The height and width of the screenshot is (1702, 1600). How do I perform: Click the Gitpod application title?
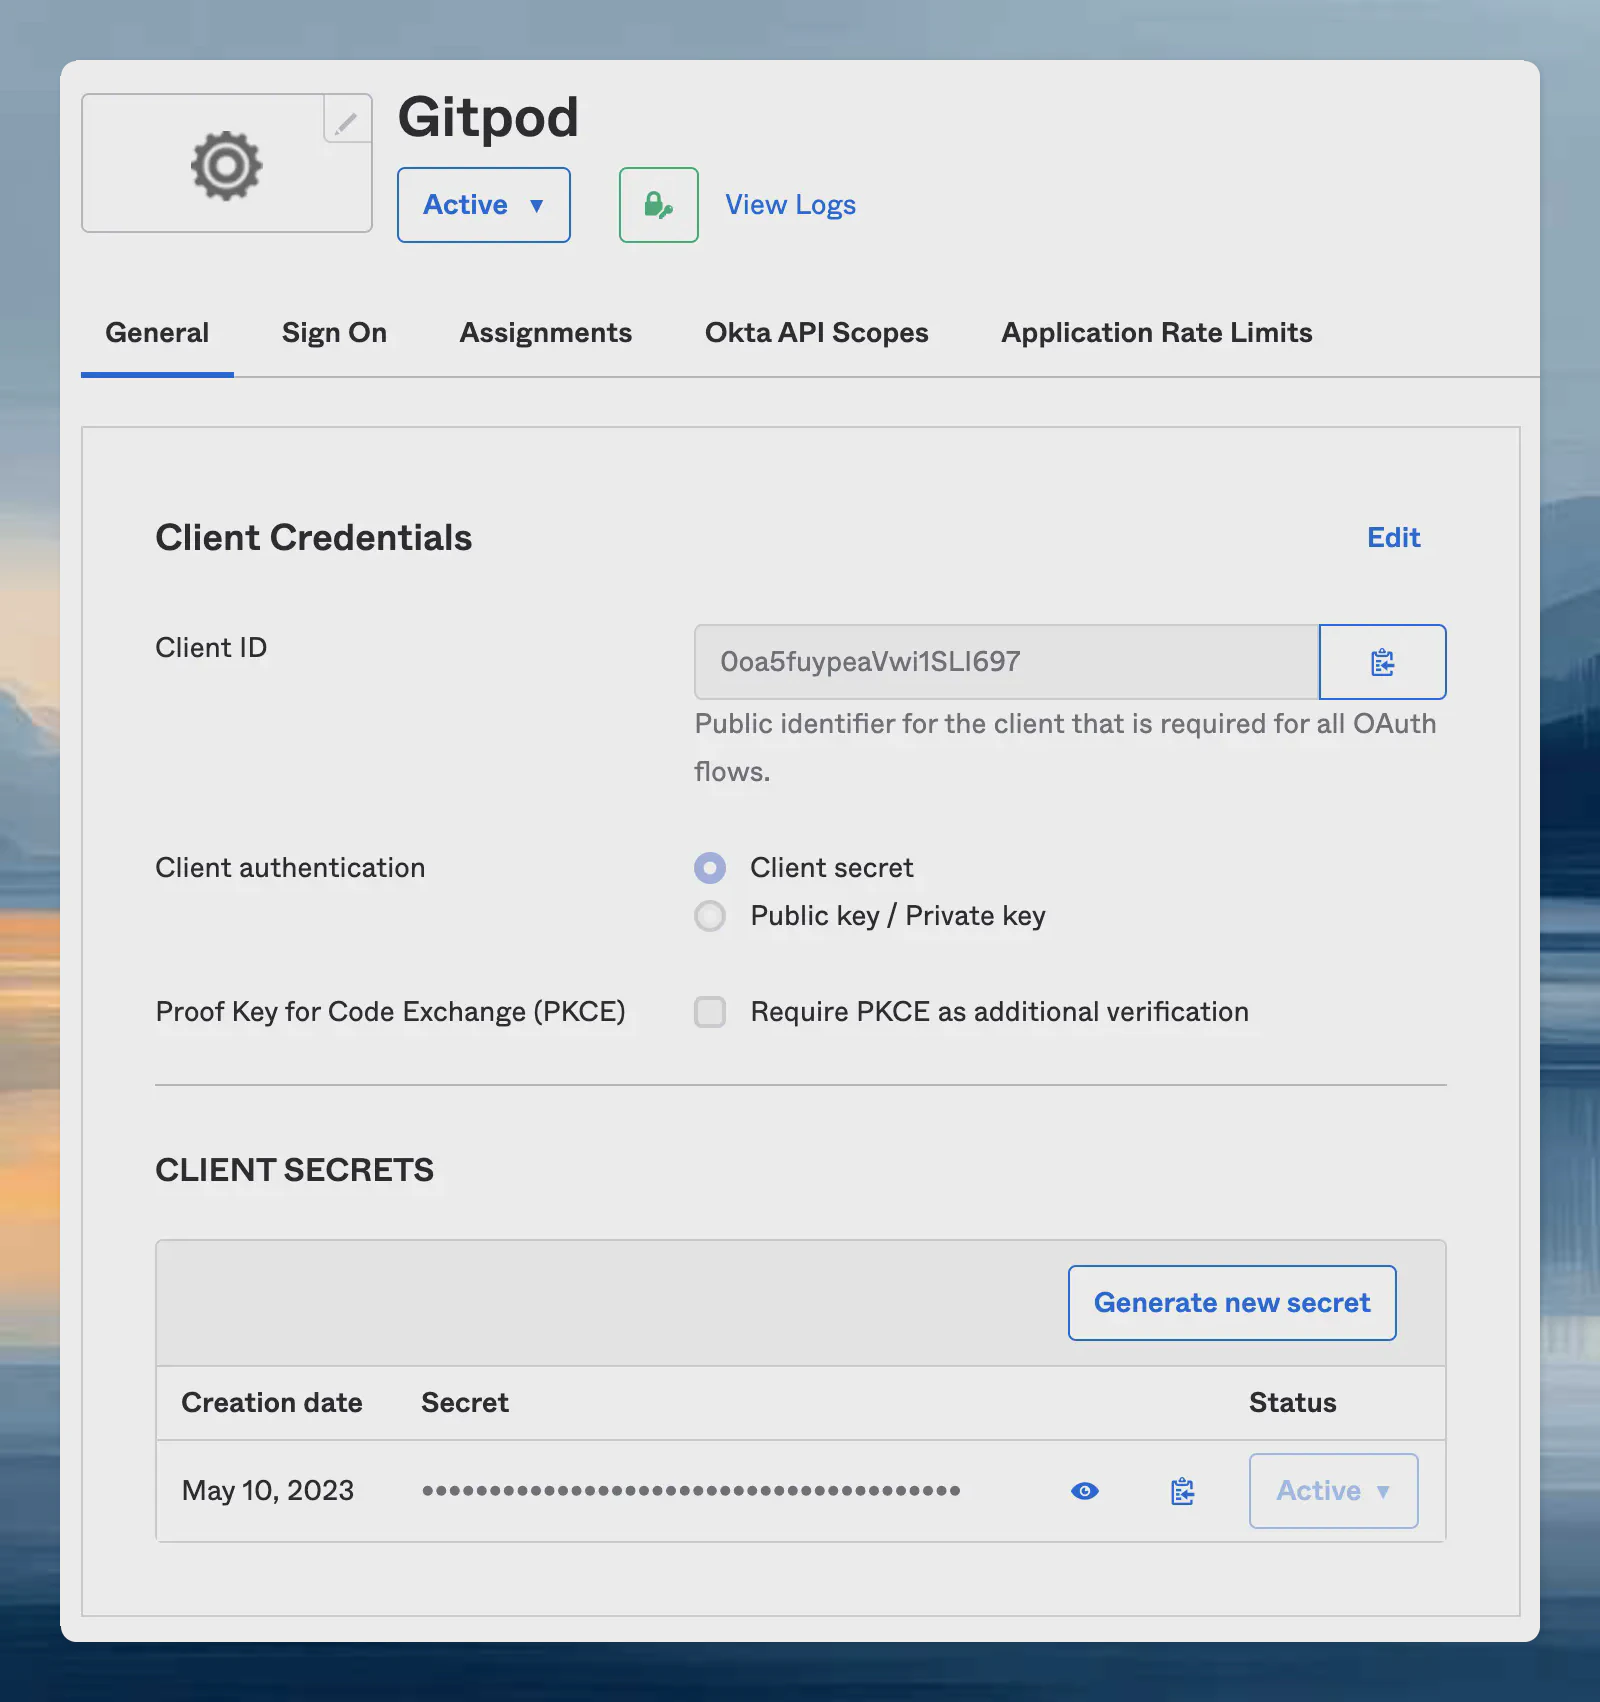[488, 118]
